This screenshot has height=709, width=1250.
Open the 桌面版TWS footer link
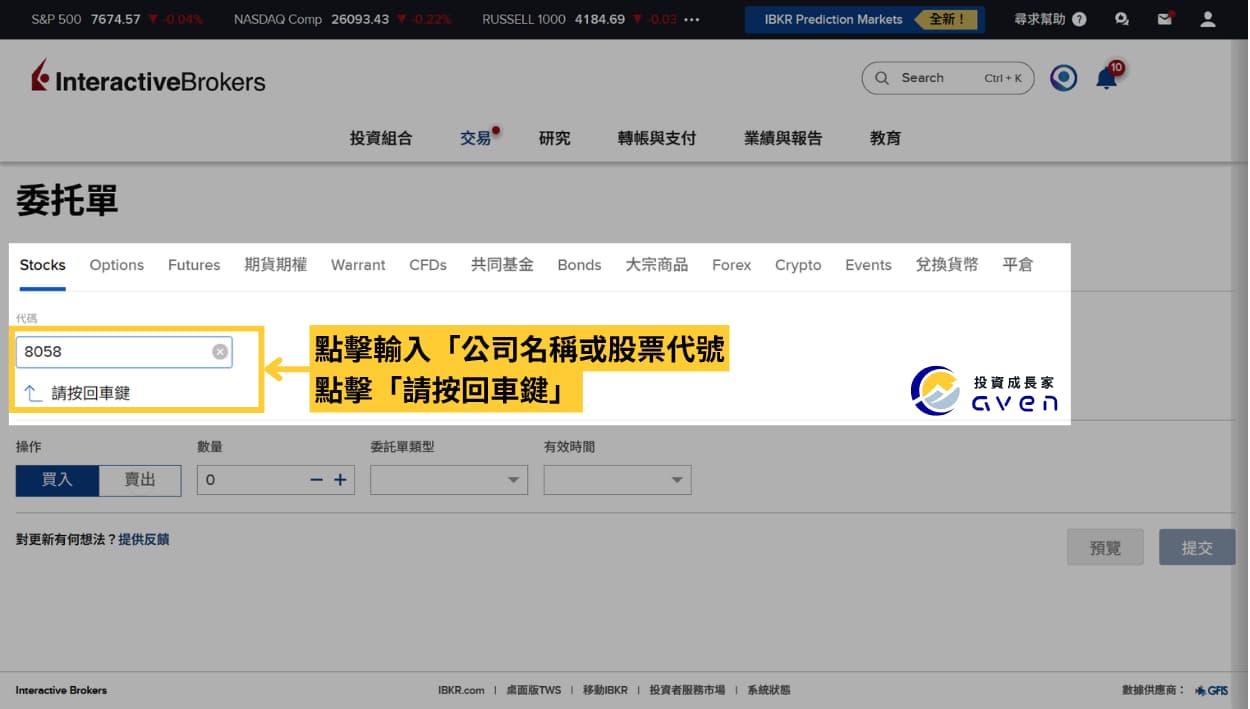534,690
